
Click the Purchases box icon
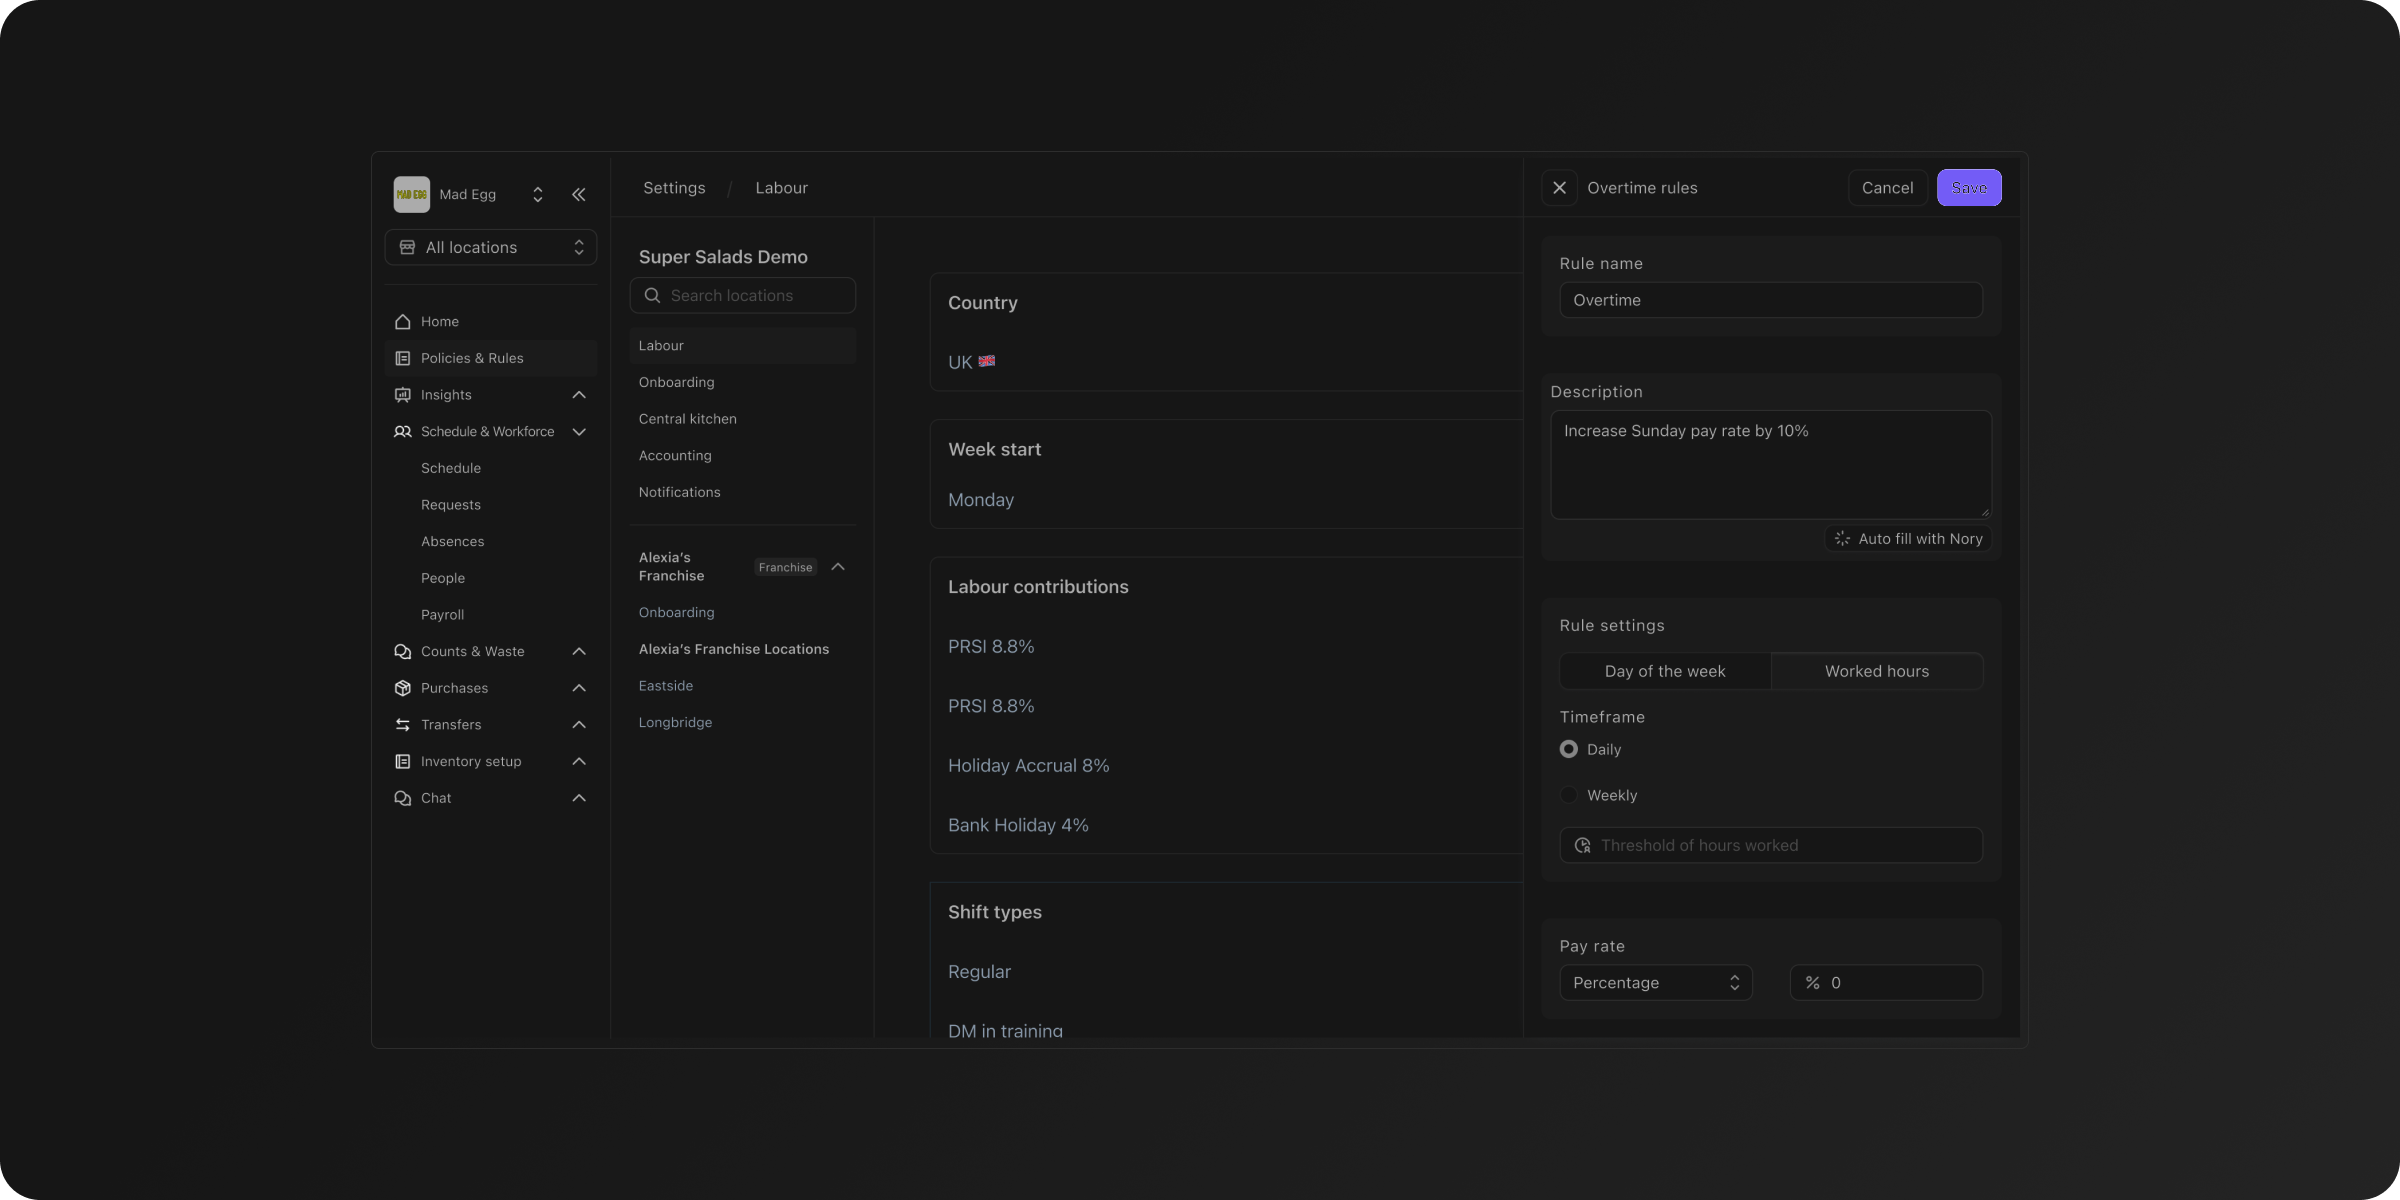click(x=403, y=688)
